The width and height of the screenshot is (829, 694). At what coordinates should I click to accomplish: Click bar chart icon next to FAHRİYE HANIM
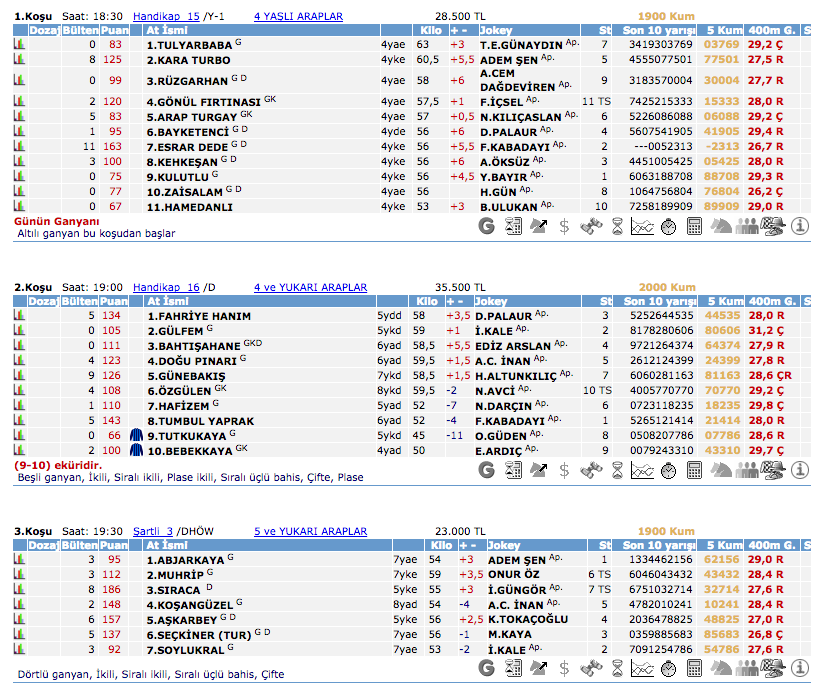click(x=18, y=316)
